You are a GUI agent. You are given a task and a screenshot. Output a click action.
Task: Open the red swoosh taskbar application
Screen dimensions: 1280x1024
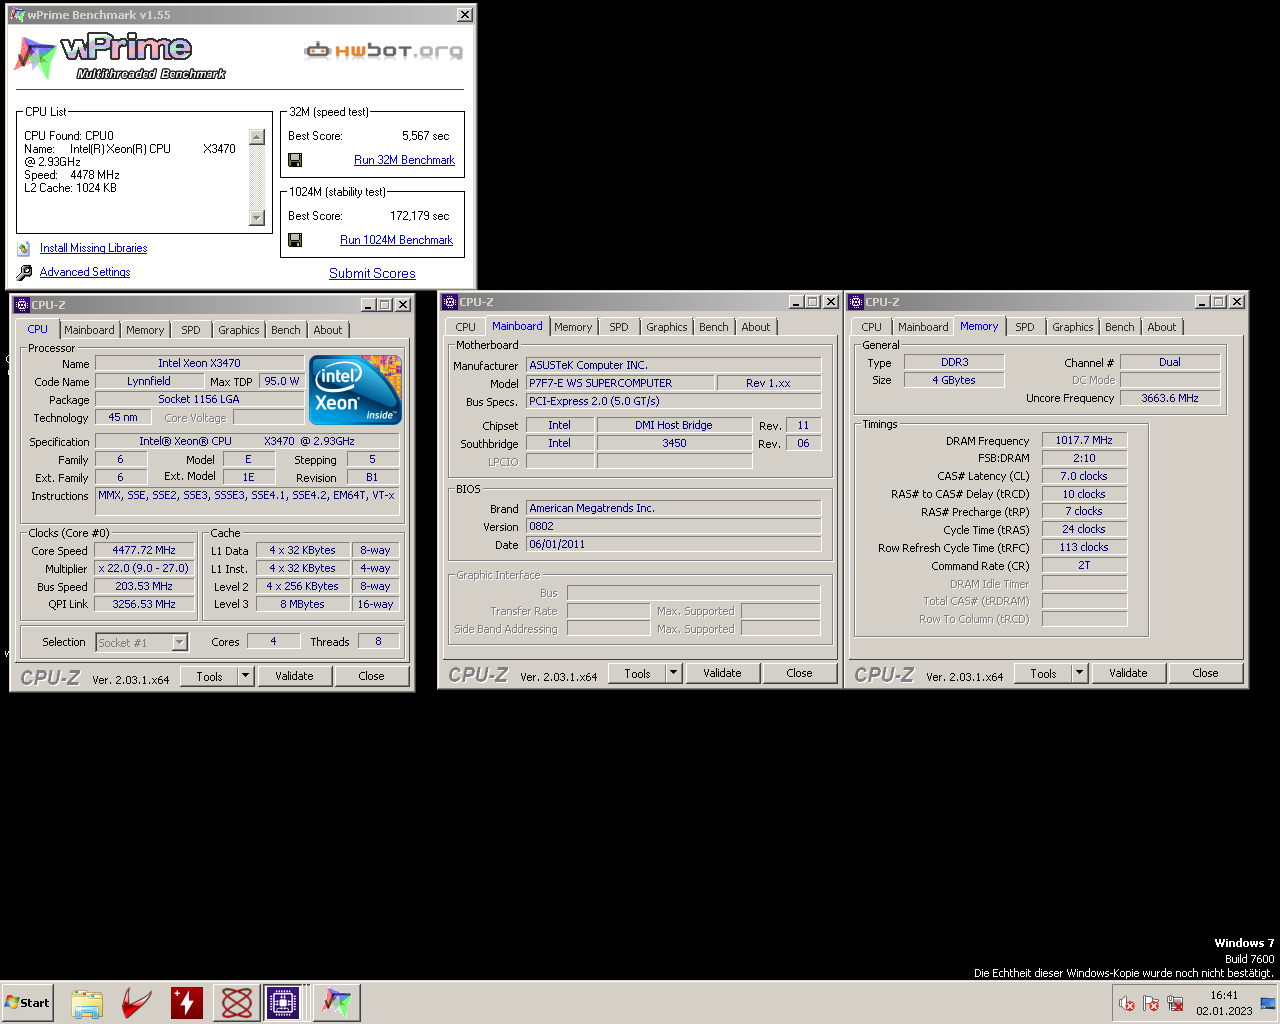(x=137, y=1003)
